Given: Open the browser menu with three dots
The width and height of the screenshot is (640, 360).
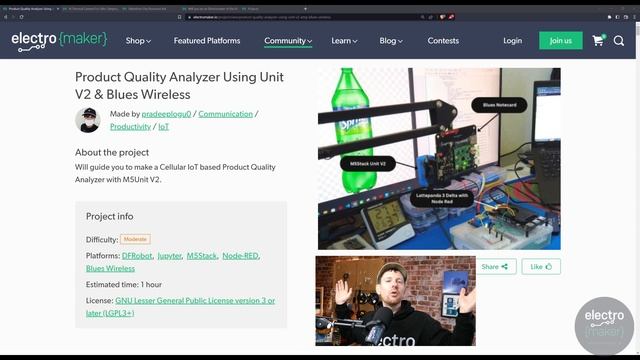Looking at the screenshot, I should pyautogui.click(x=635, y=17).
